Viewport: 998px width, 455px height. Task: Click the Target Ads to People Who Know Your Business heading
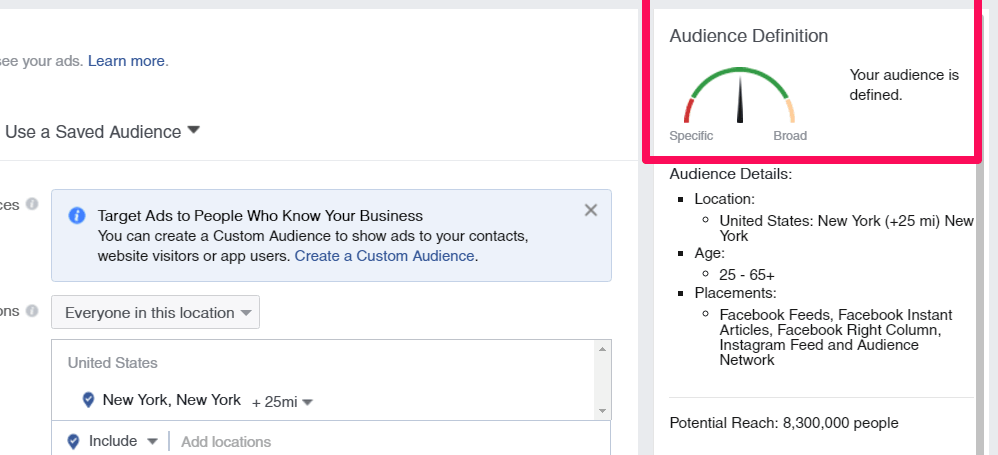260,215
